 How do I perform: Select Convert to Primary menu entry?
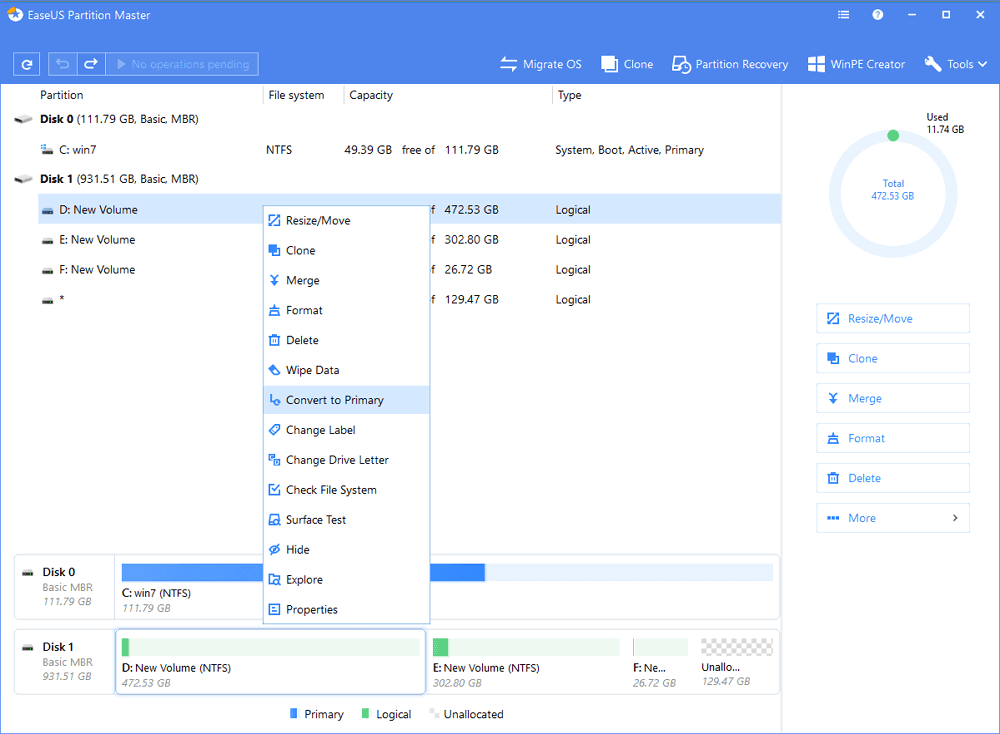(346, 400)
